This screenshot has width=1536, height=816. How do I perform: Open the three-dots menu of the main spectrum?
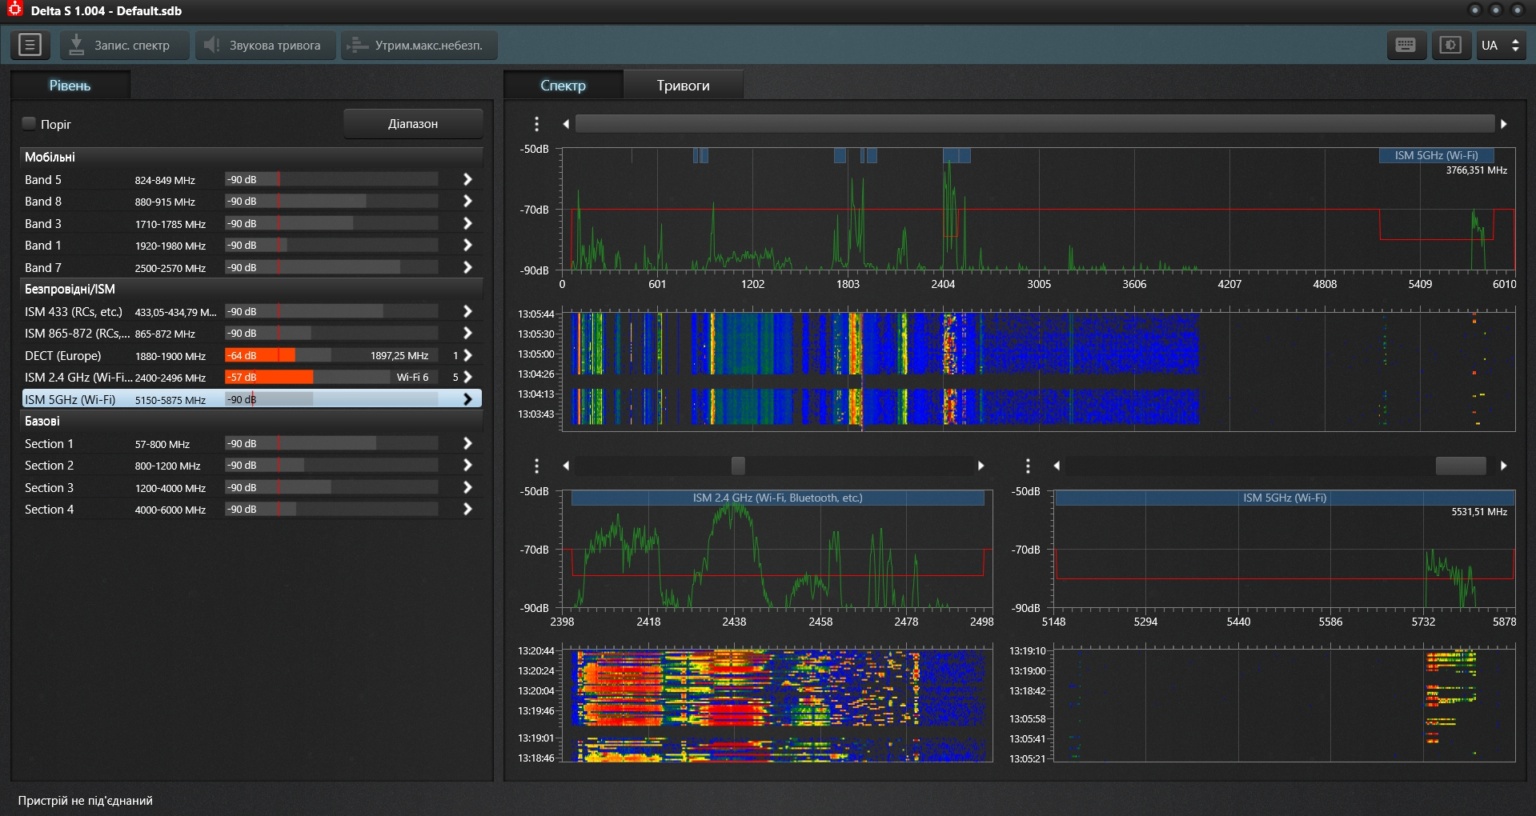[x=537, y=124]
